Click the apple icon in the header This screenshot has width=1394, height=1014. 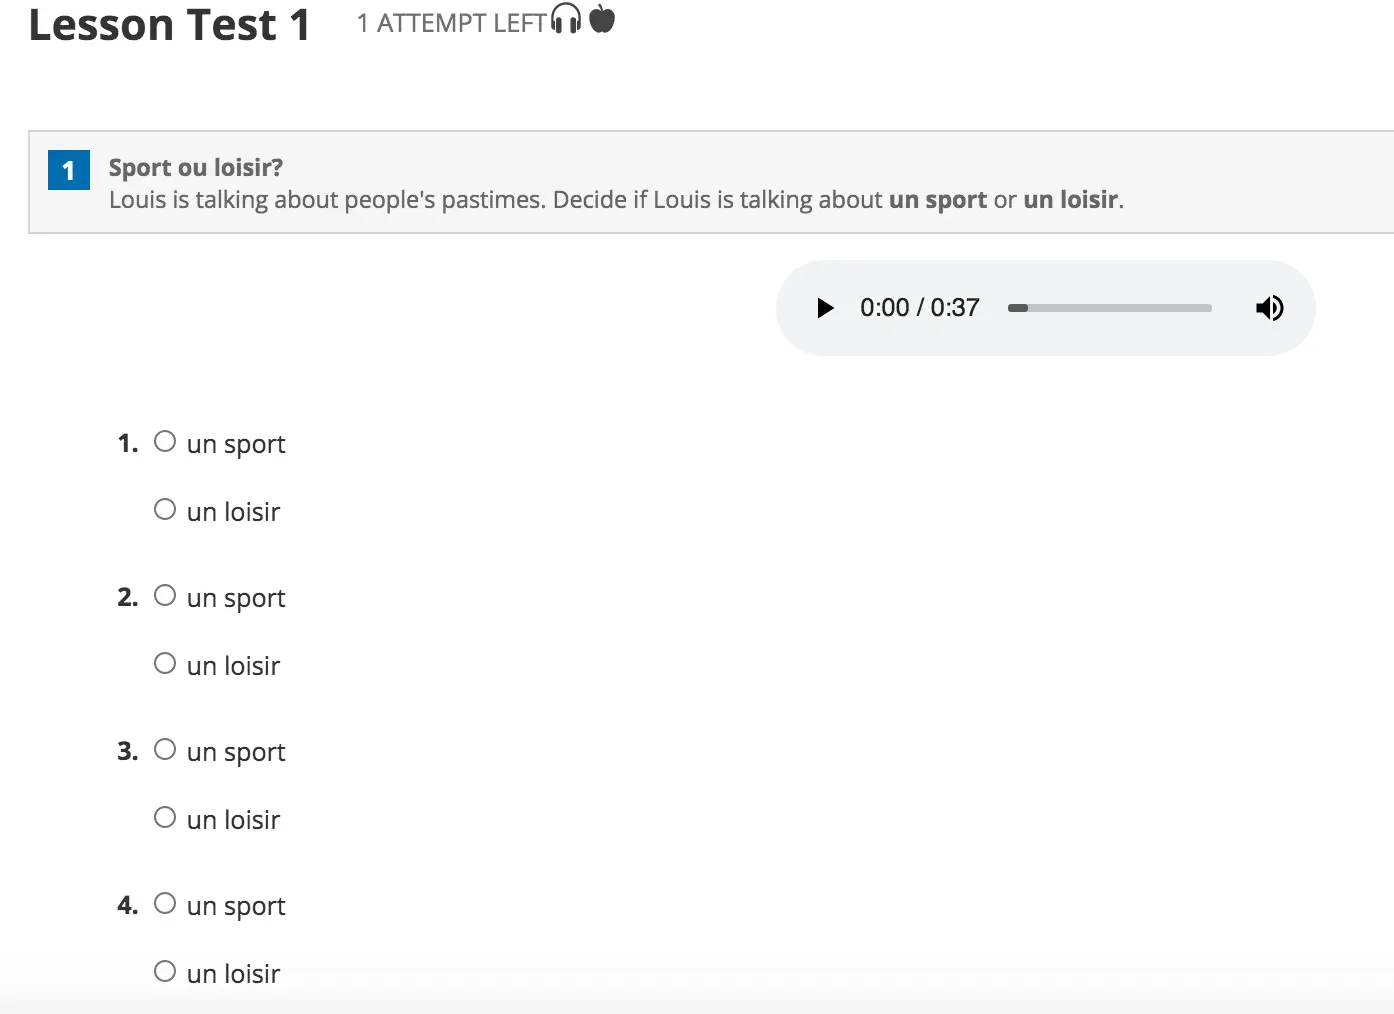[x=602, y=18]
